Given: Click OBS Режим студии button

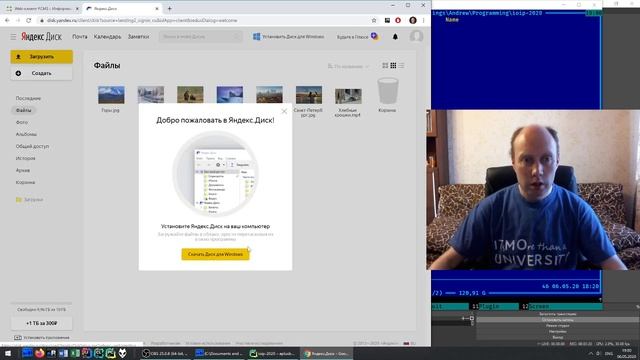Looking at the screenshot, I should [558, 326].
